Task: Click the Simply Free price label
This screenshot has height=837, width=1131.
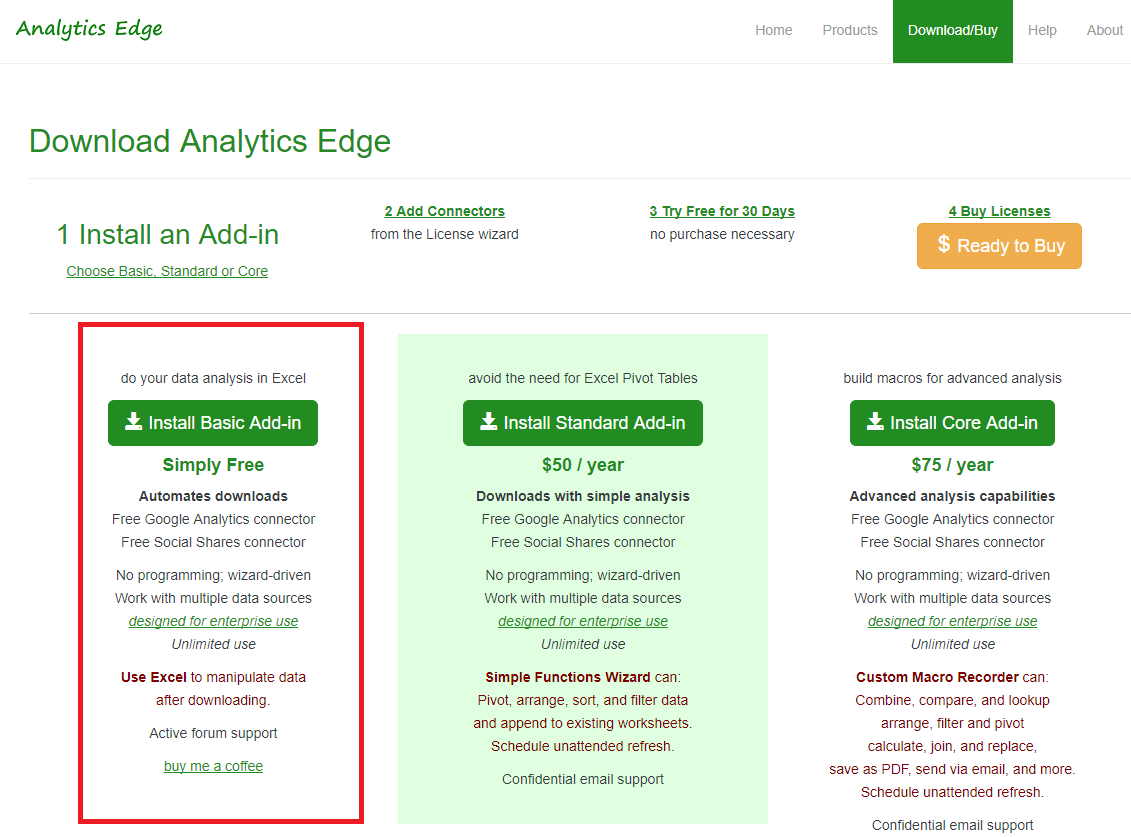Action: click(x=214, y=465)
